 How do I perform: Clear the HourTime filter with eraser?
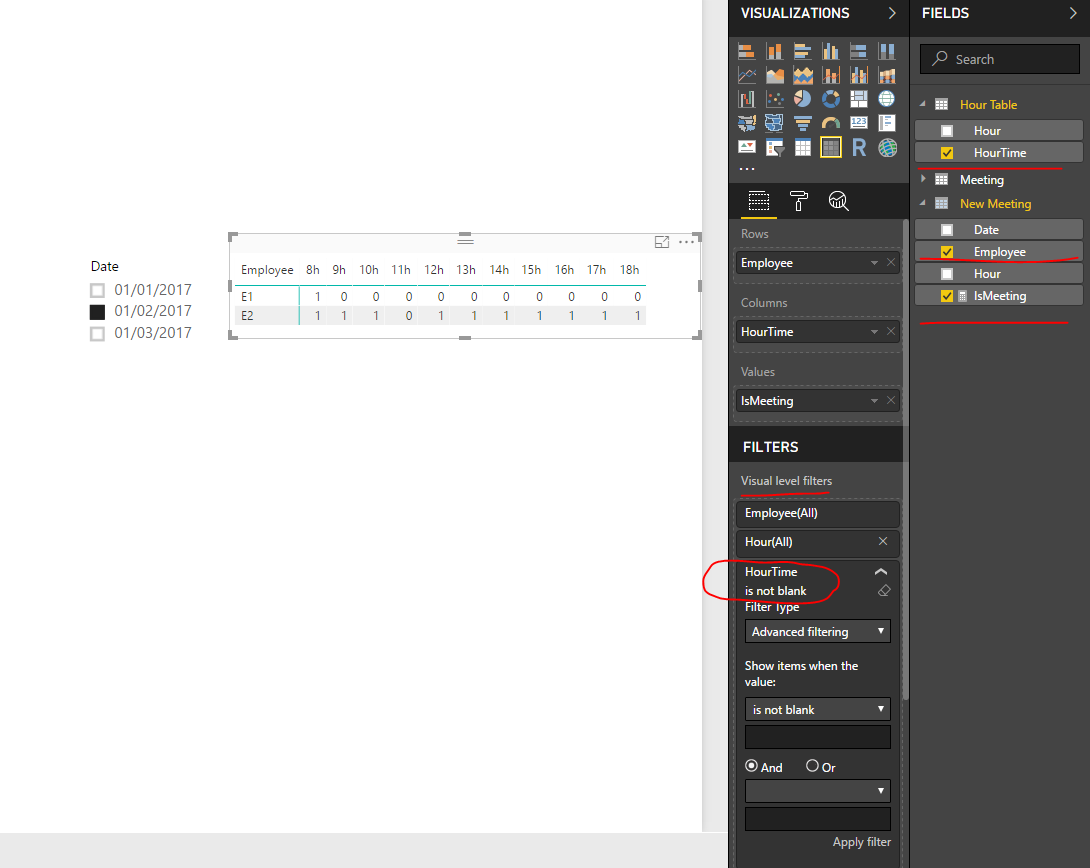point(884,591)
